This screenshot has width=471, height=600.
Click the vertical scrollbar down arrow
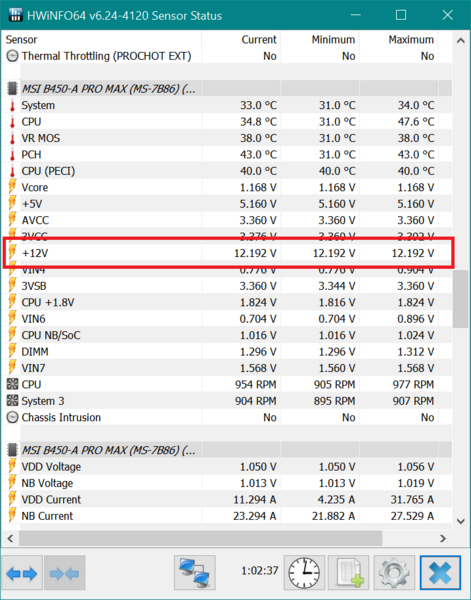tap(461, 521)
